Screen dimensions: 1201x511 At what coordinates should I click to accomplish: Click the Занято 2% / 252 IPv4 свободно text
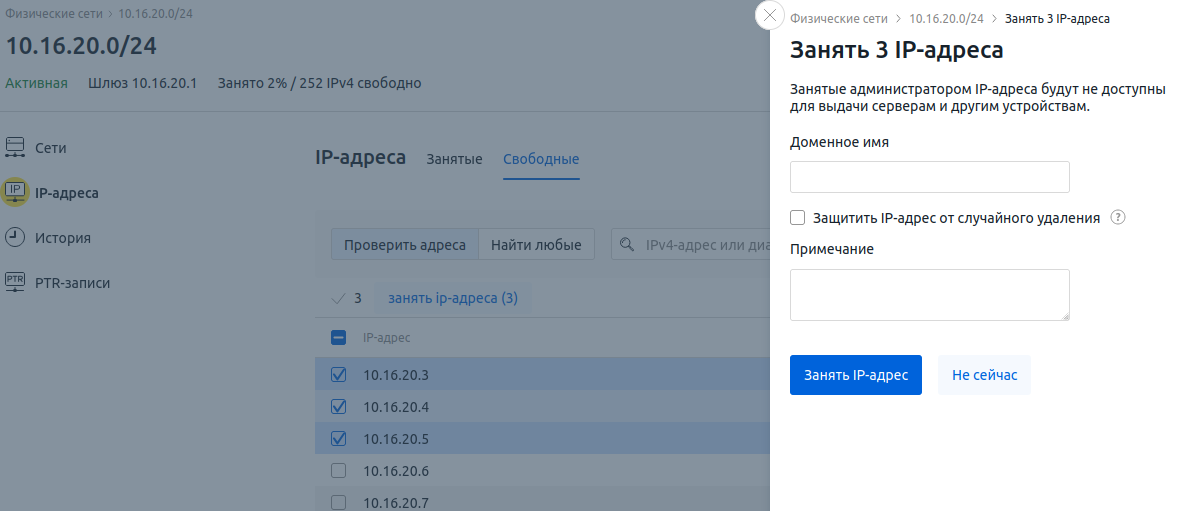pyautogui.click(x=320, y=83)
